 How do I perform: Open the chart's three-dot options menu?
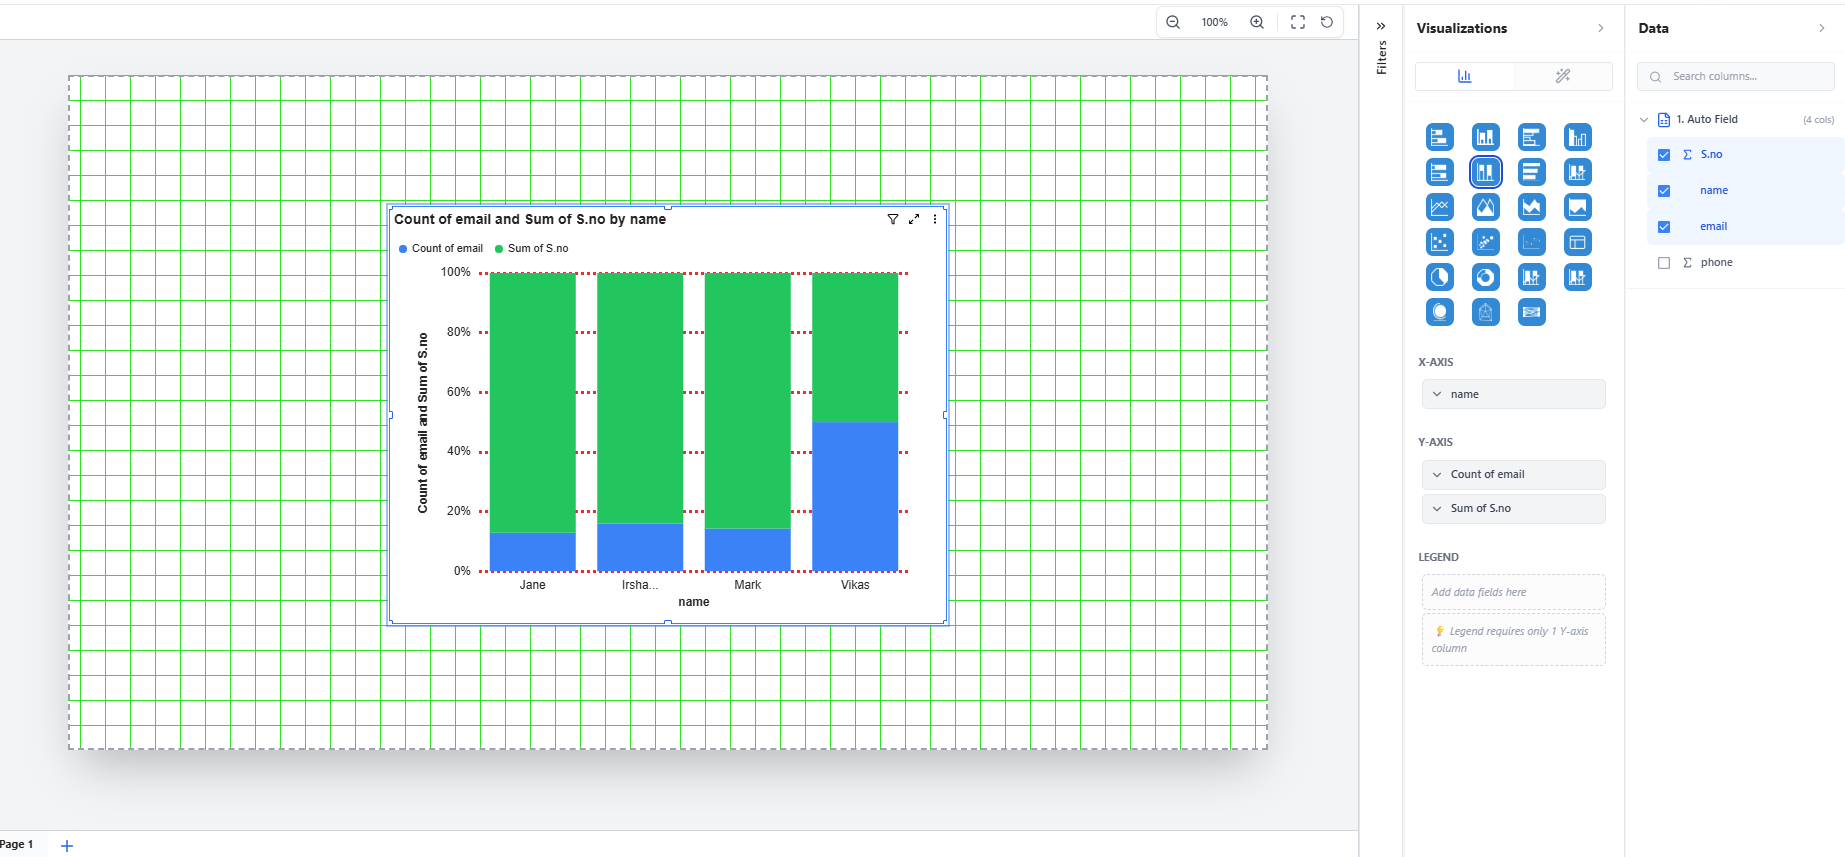pos(935,219)
